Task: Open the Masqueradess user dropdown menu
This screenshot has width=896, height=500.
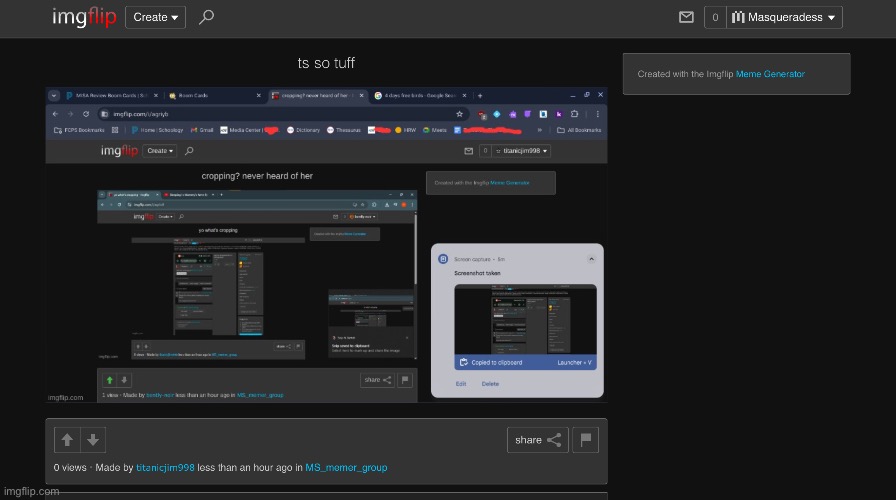Action: [786, 17]
